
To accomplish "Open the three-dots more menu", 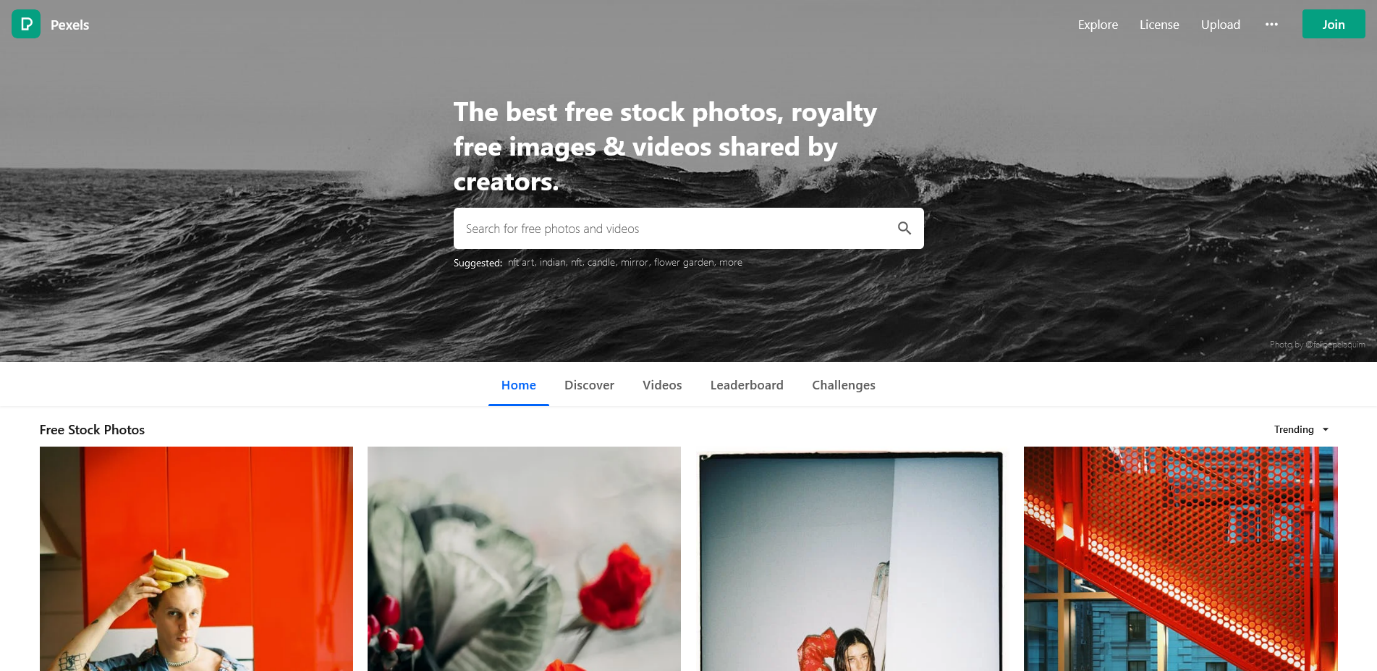I will [x=1271, y=24].
